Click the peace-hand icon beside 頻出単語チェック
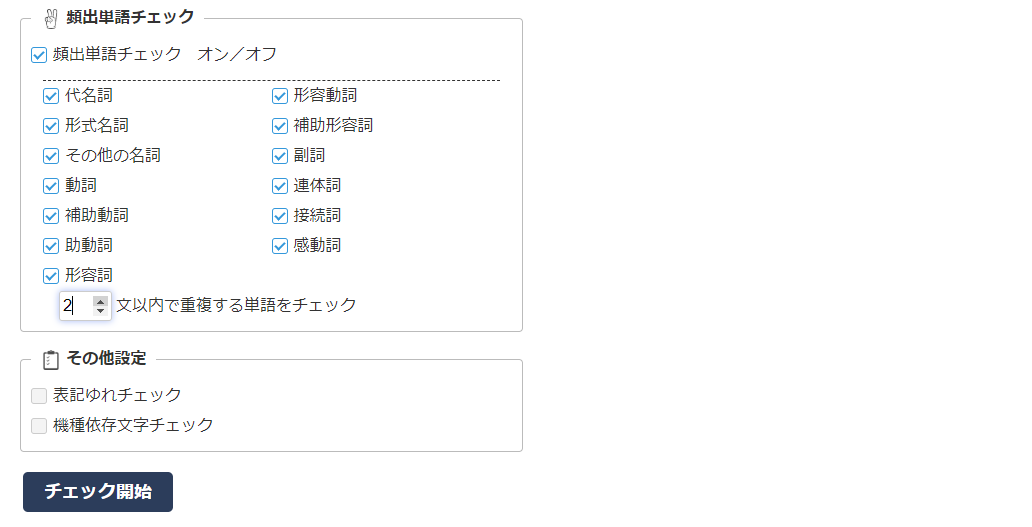Screen dimensions: 1032x527 pos(52,17)
